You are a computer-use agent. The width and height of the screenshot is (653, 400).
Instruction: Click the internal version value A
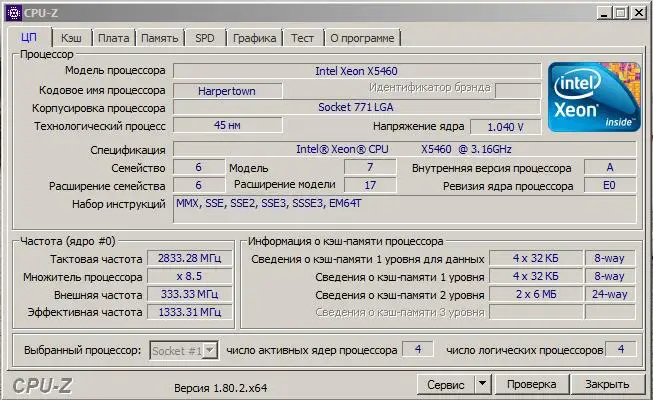[610, 167]
